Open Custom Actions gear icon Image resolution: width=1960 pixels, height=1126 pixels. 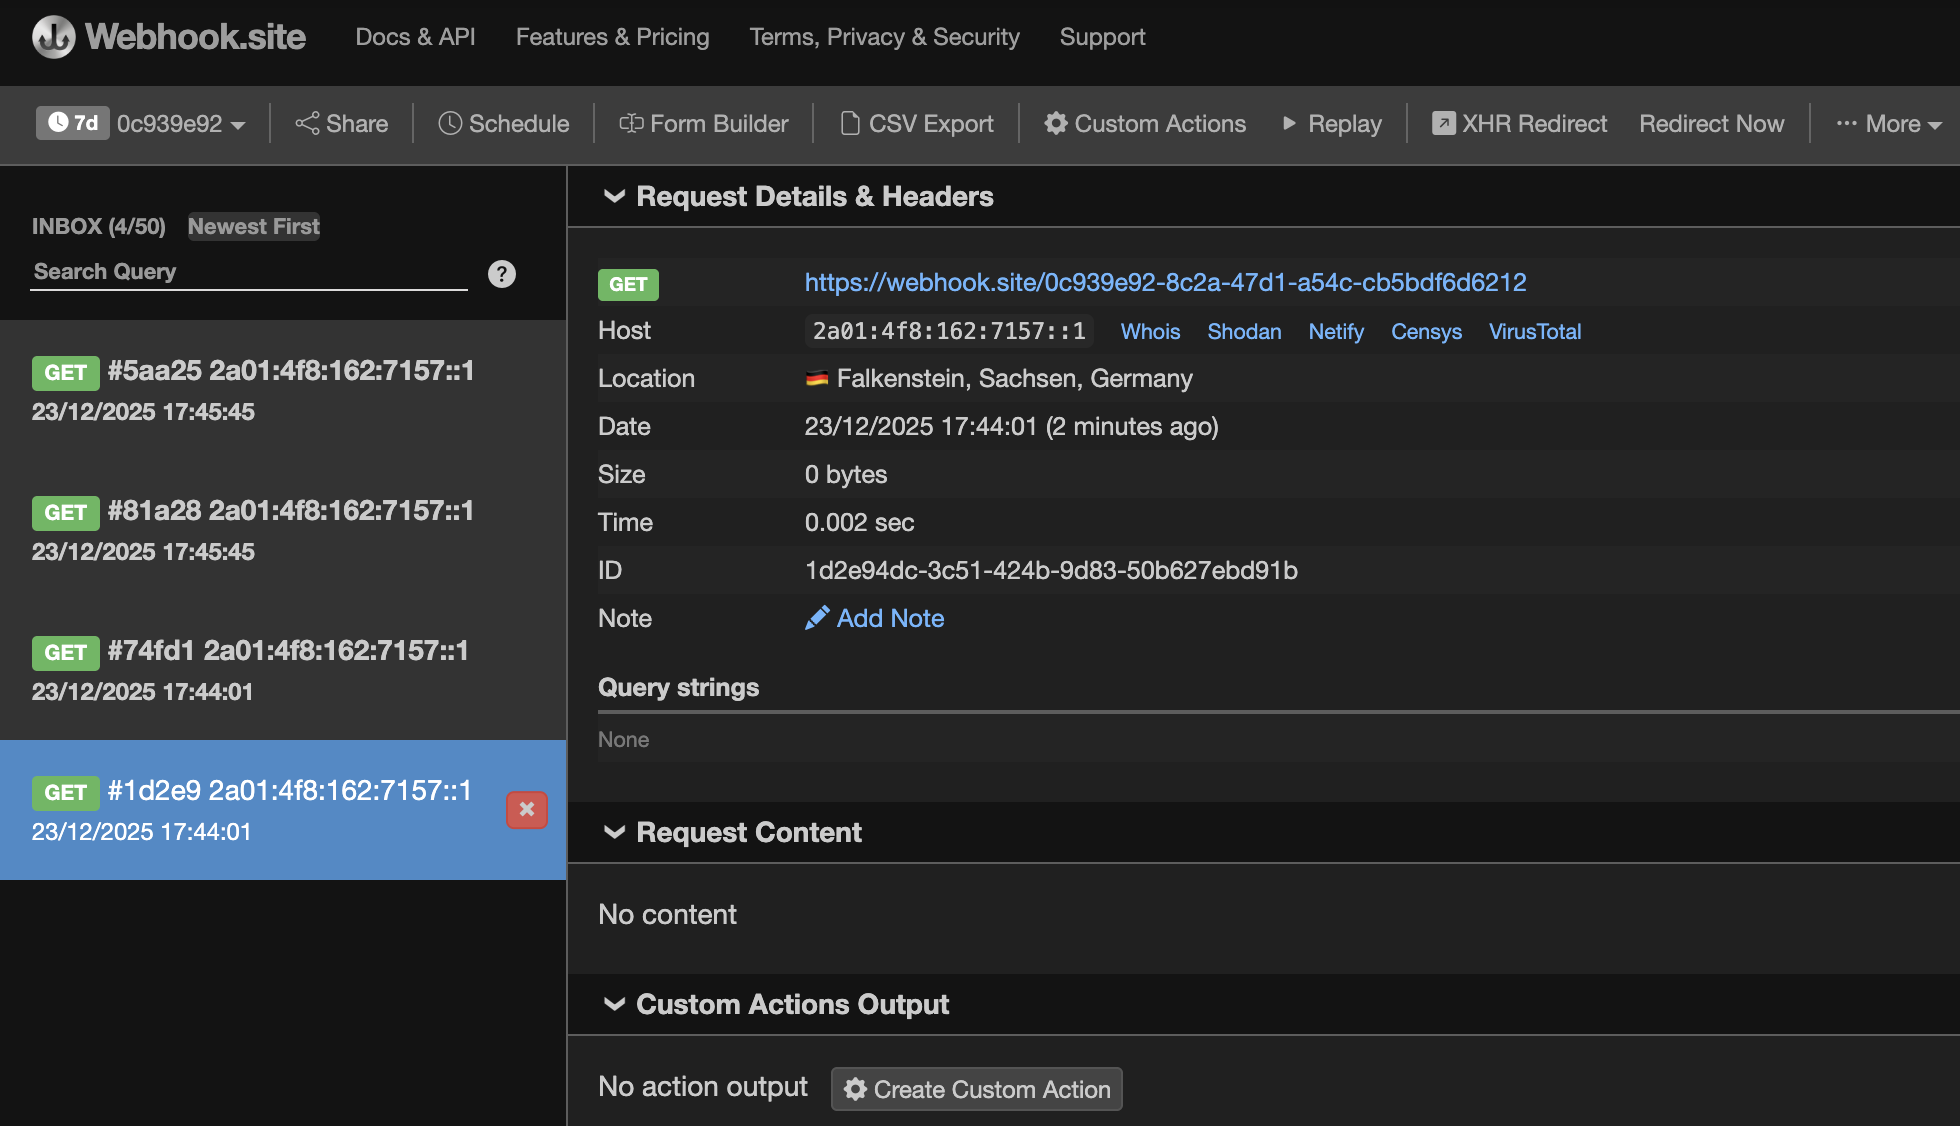click(x=1056, y=124)
